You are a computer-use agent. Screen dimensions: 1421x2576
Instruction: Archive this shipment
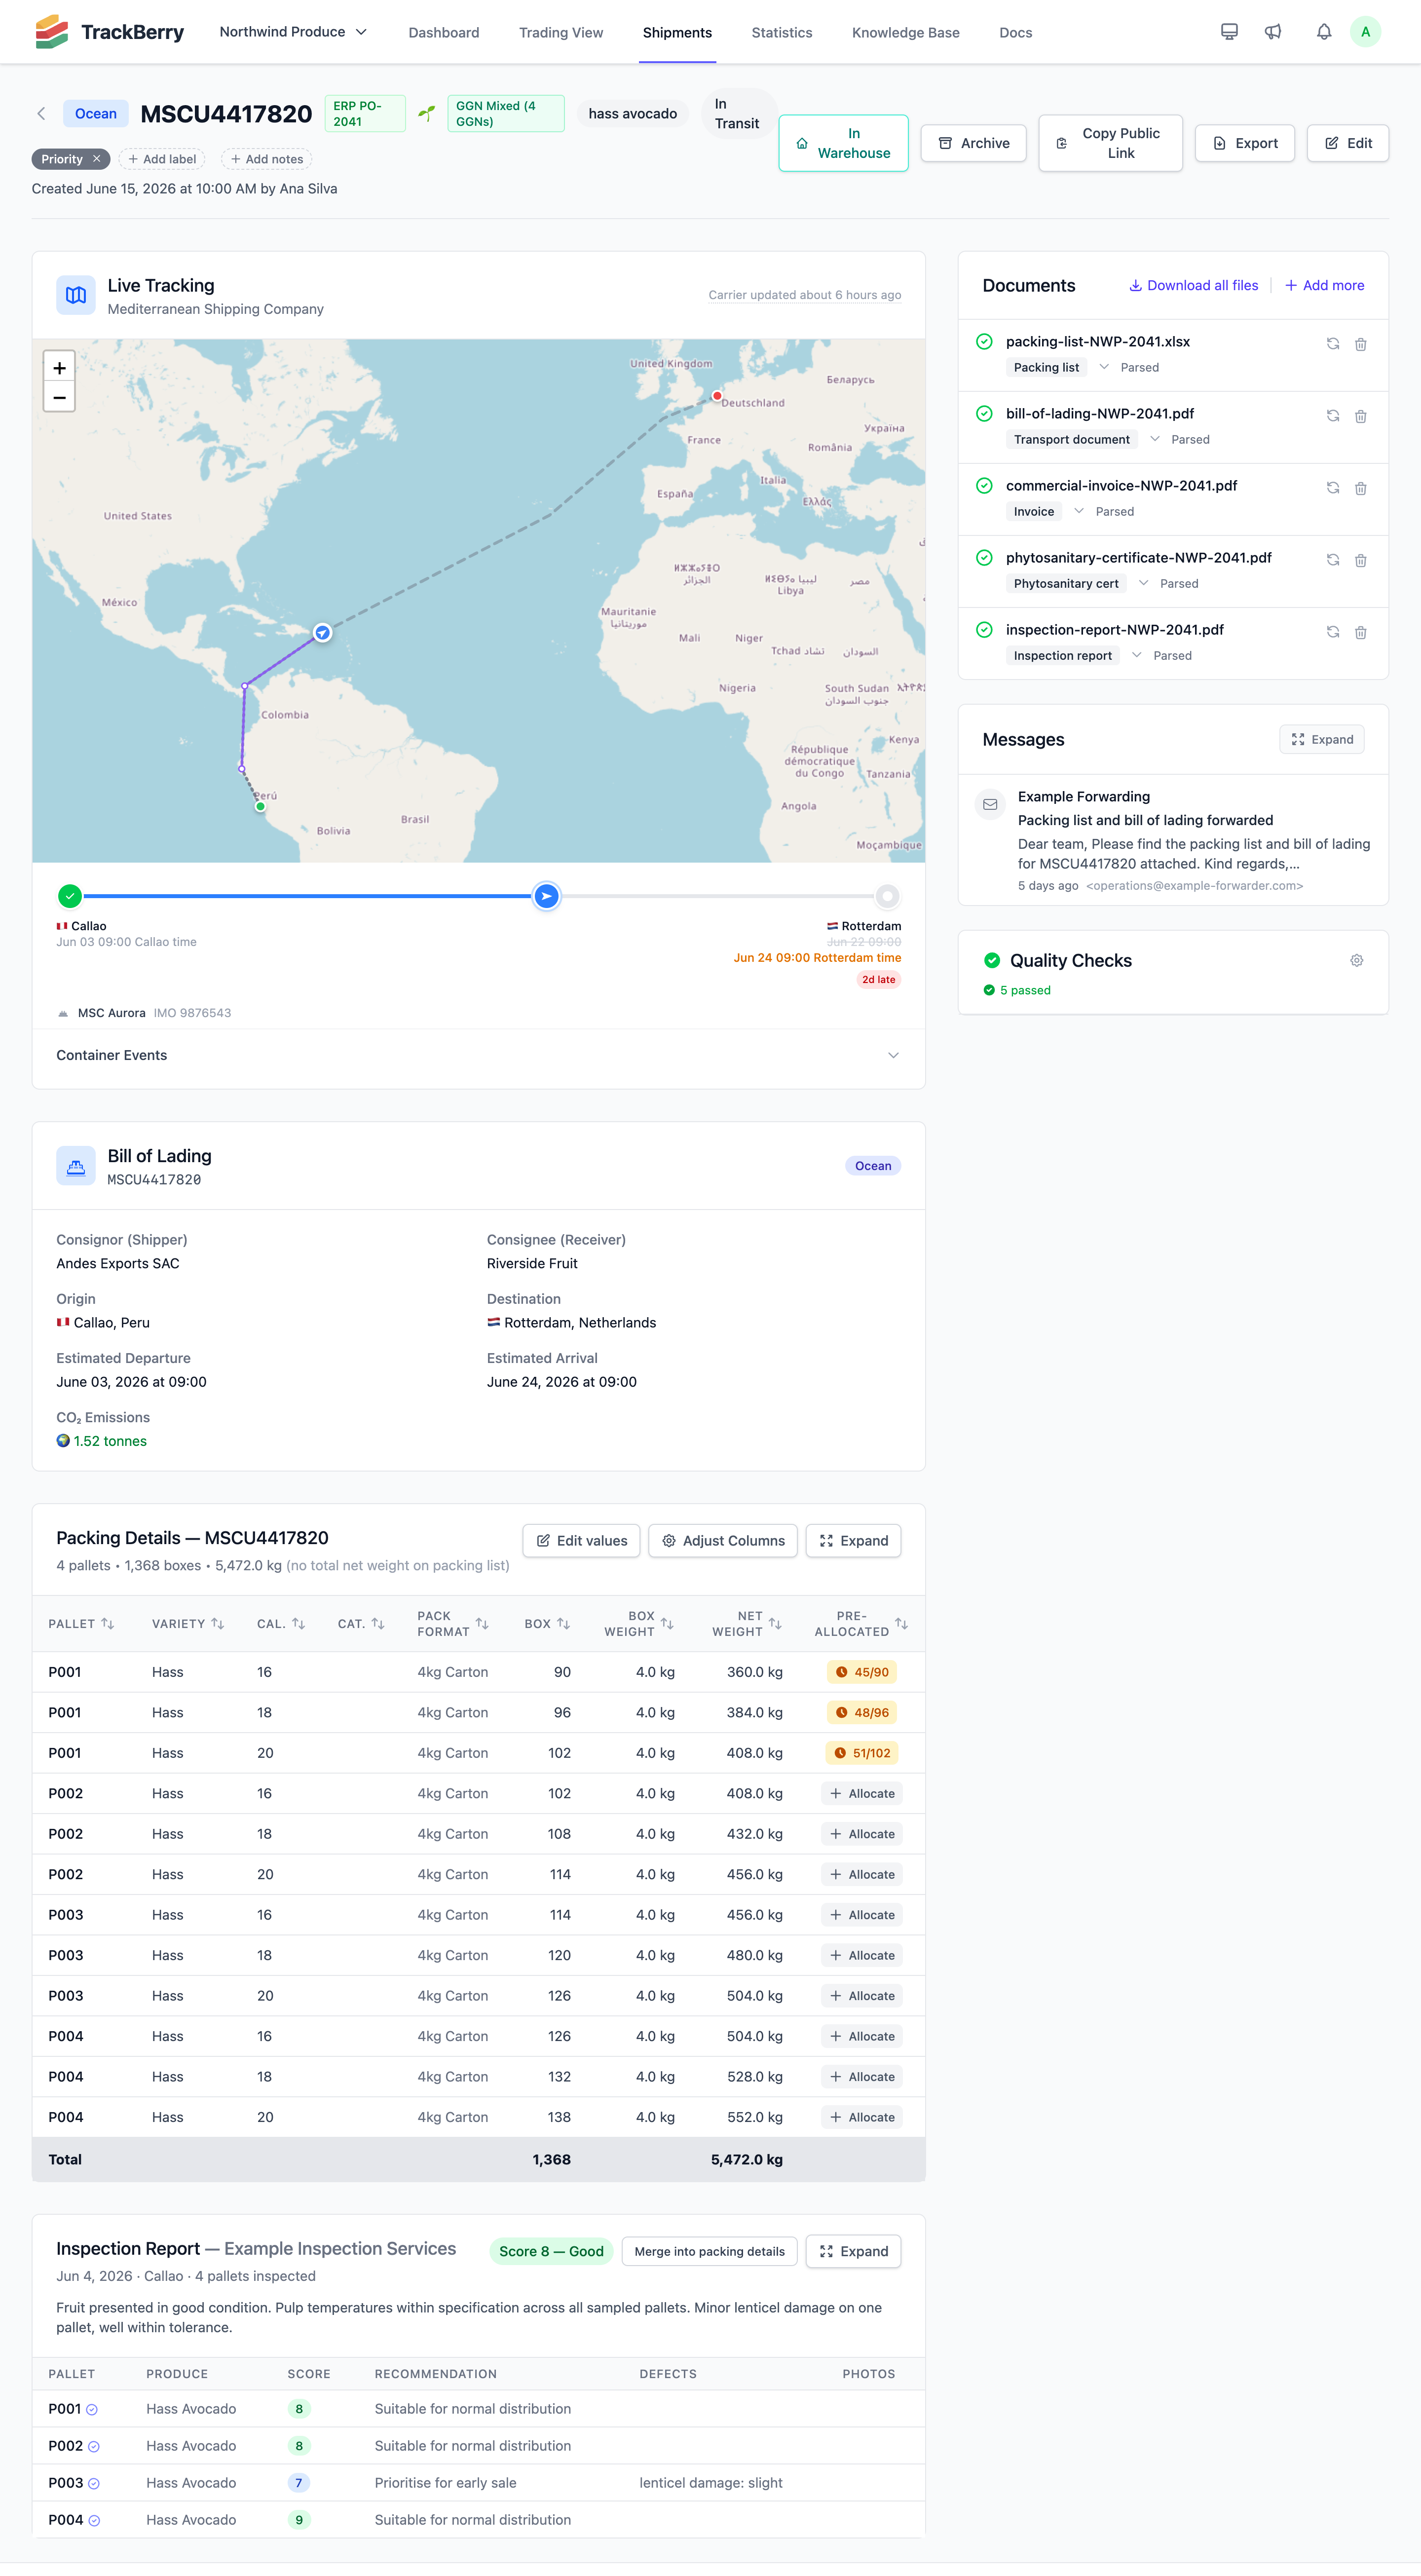coord(973,143)
